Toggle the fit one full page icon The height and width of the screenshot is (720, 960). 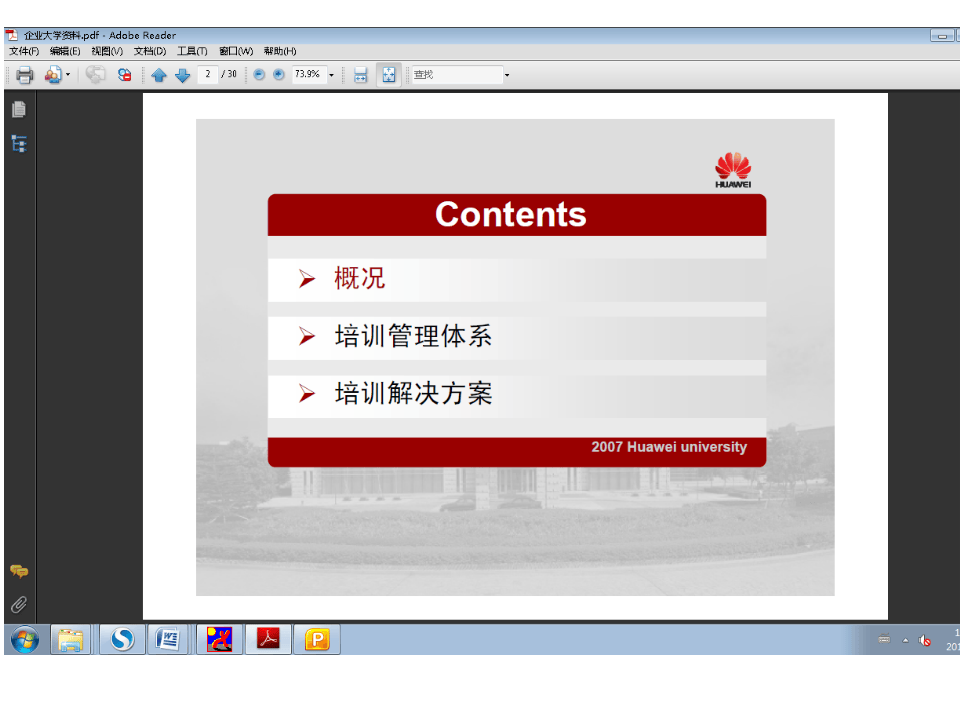click(x=389, y=75)
